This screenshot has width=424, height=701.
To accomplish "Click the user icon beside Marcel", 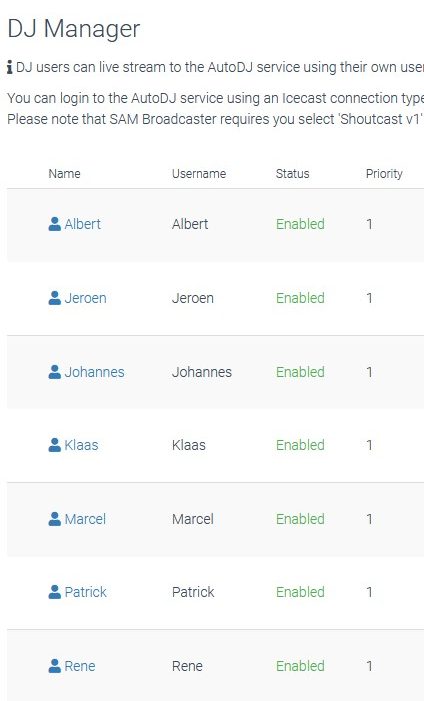I will tap(55, 519).
